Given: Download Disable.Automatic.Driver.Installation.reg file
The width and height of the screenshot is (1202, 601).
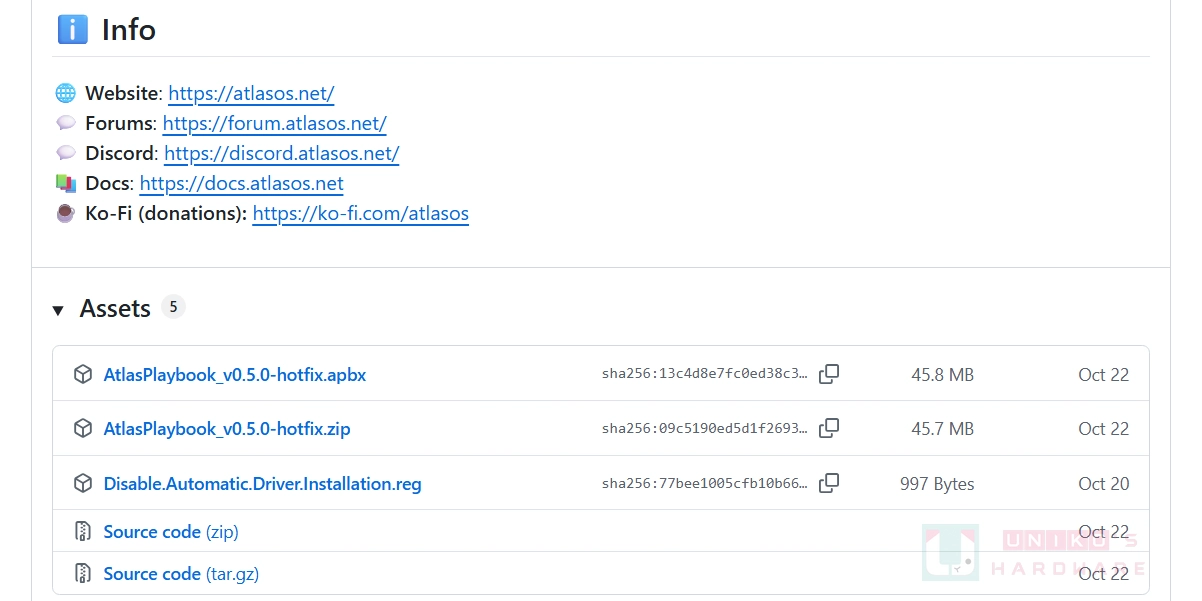Looking at the screenshot, I should 262,484.
